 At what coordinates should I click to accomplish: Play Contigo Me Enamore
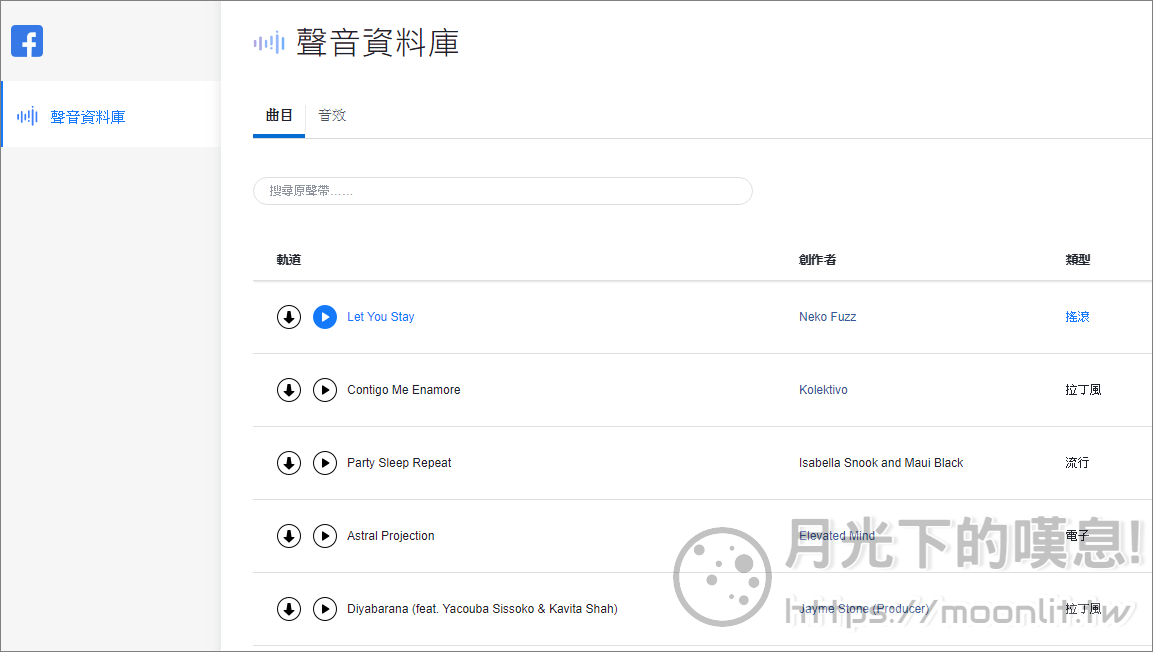[x=325, y=389]
